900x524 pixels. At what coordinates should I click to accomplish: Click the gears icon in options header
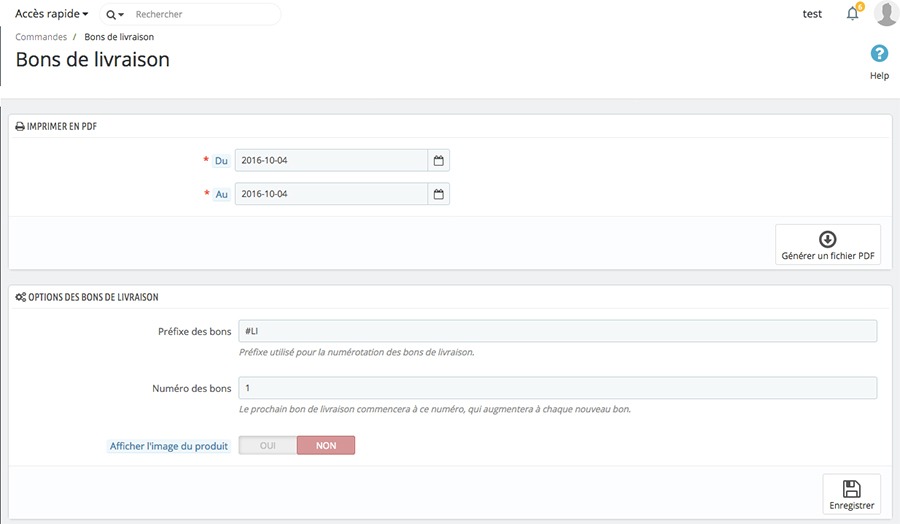tap(20, 297)
